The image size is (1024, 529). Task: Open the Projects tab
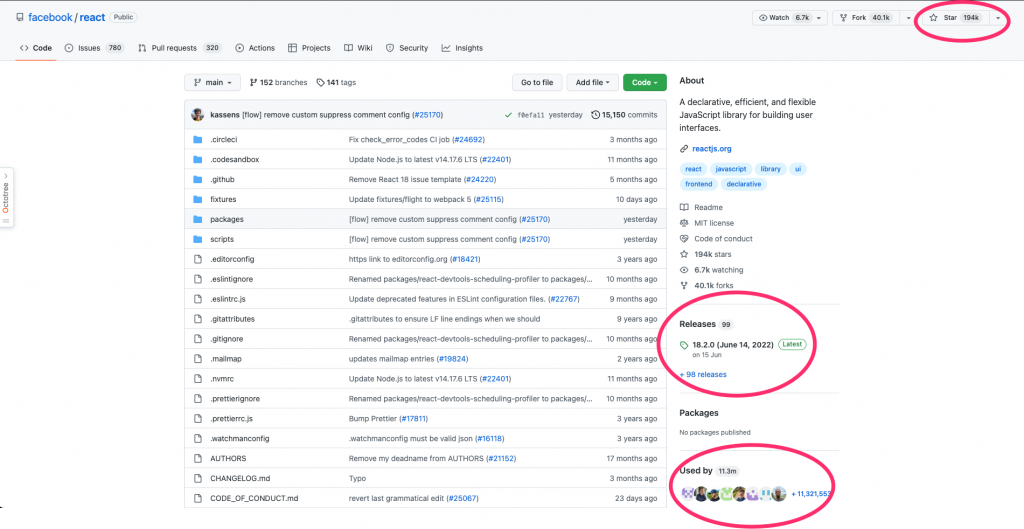pyautogui.click(x=309, y=48)
